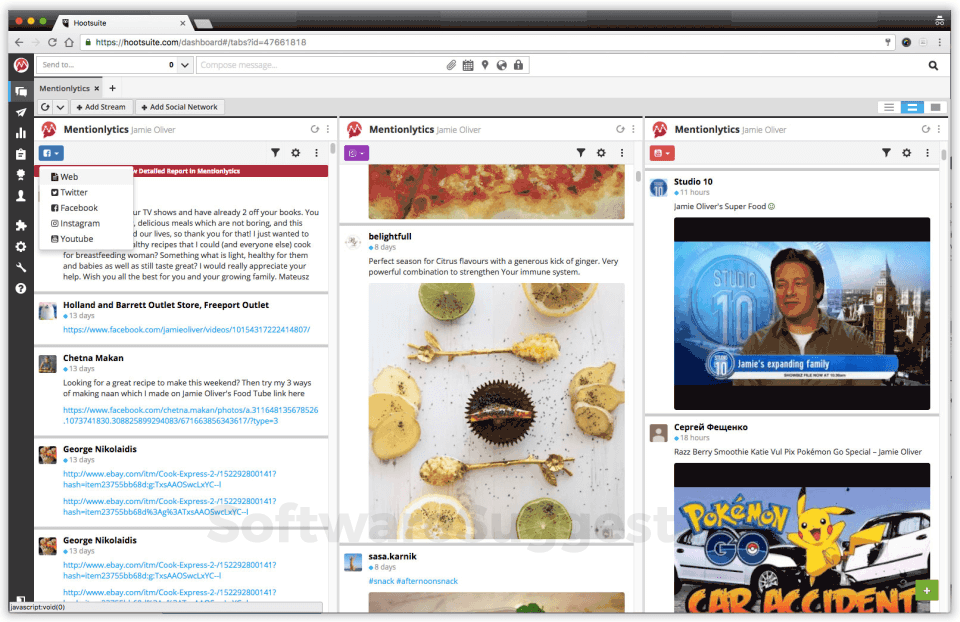Select Instagram from the source menu
This screenshot has width=960, height=622.
point(86,223)
